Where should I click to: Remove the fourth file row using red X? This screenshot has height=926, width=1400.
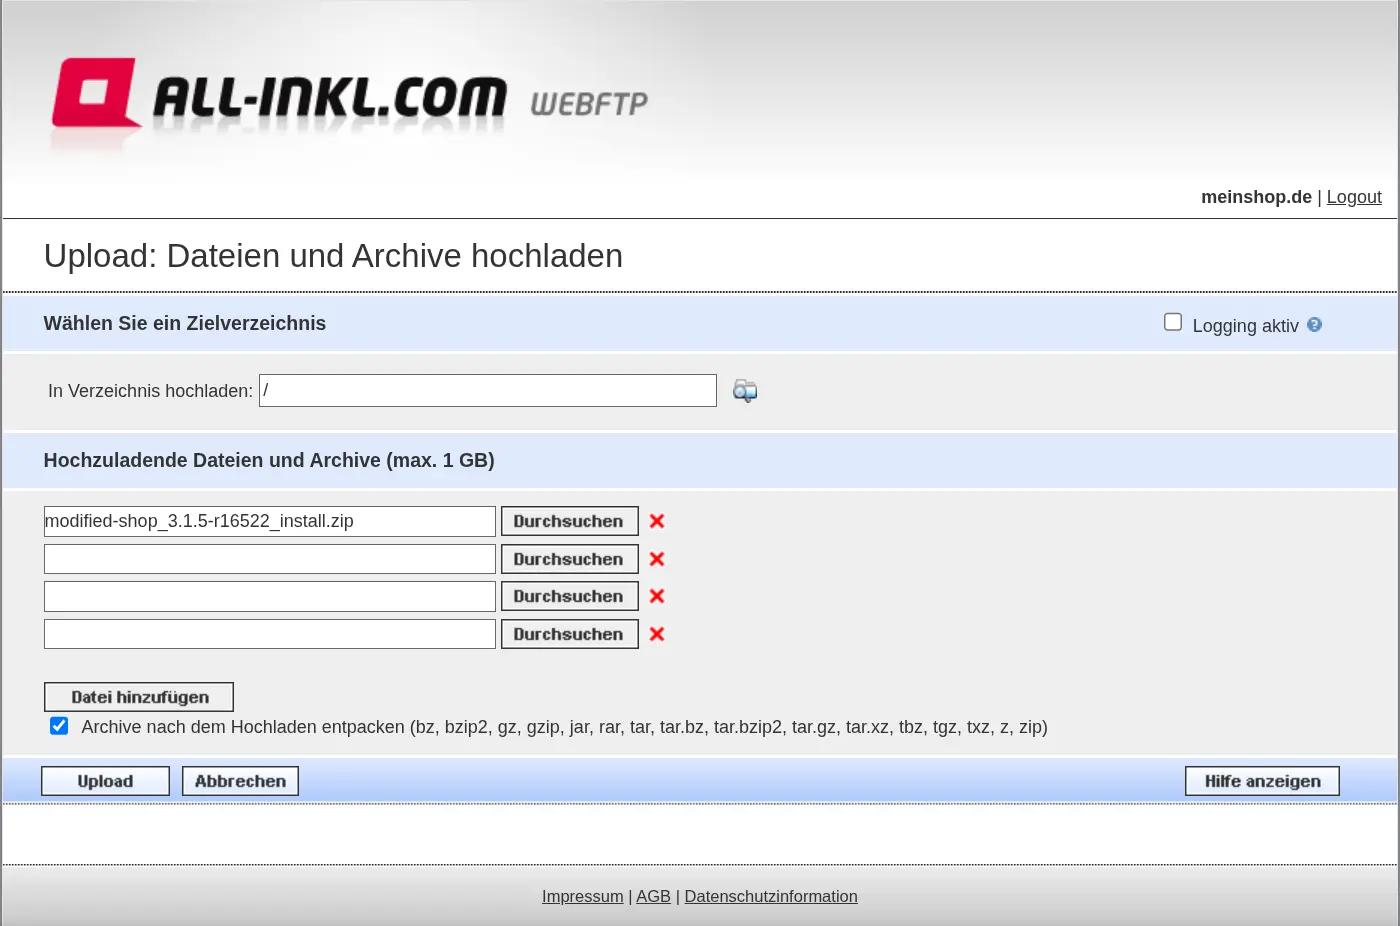tap(657, 634)
